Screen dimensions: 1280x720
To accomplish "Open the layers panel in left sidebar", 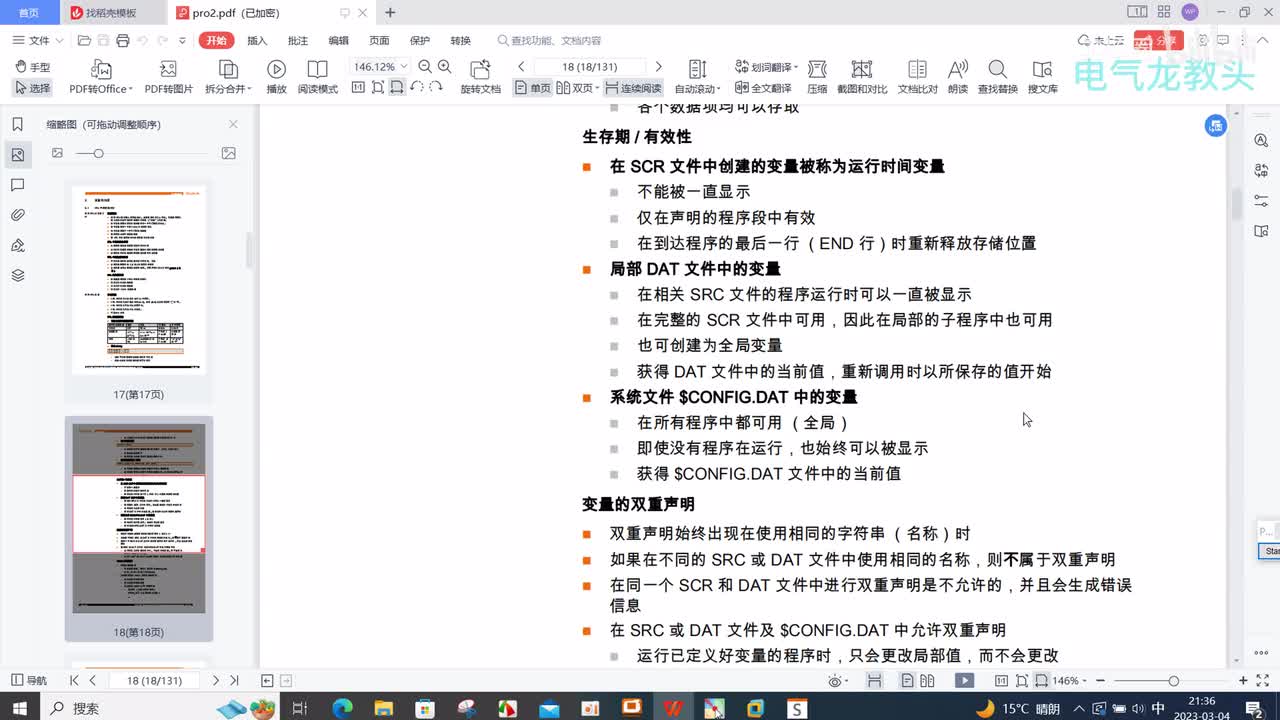I will pyautogui.click(x=17, y=275).
